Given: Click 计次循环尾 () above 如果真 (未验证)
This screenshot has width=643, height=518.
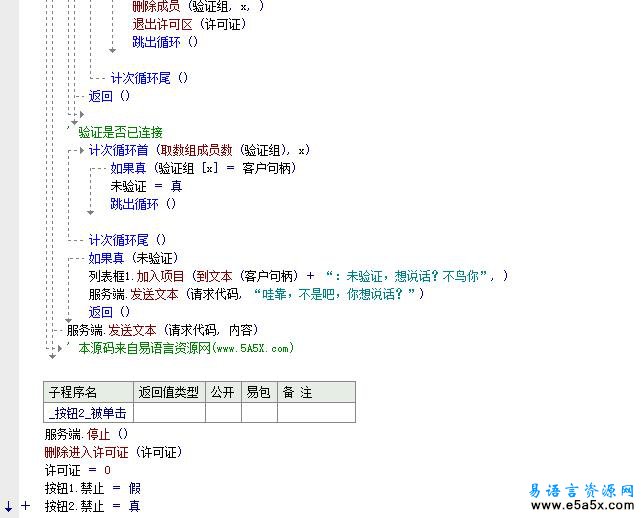Looking at the screenshot, I should 128,240.
